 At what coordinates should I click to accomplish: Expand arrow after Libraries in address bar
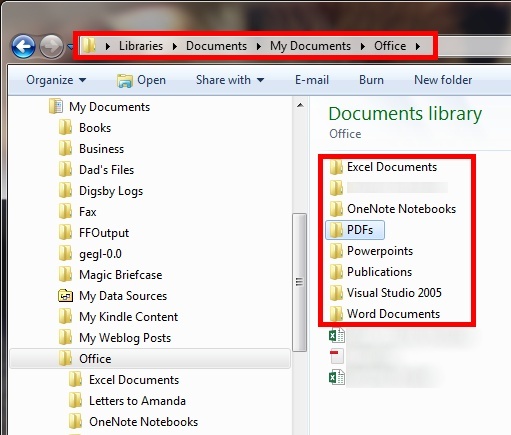coord(174,46)
